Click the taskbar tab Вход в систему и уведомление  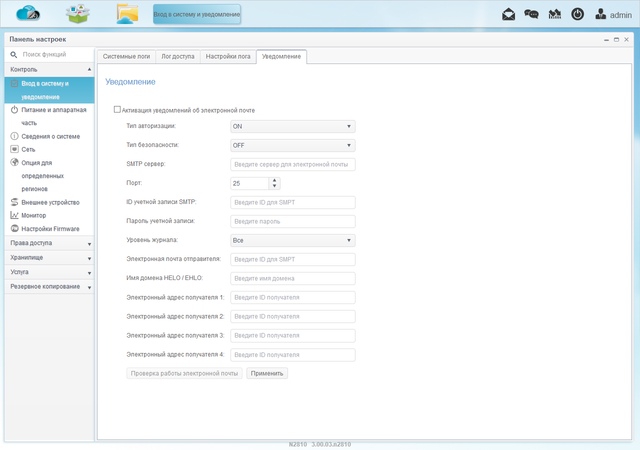[x=197, y=14]
